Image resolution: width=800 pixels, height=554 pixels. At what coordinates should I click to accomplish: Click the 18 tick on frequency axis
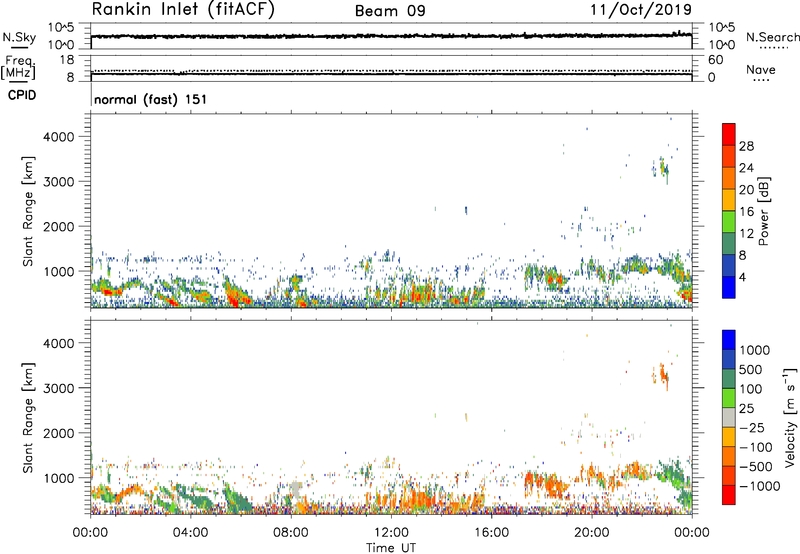click(x=67, y=60)
